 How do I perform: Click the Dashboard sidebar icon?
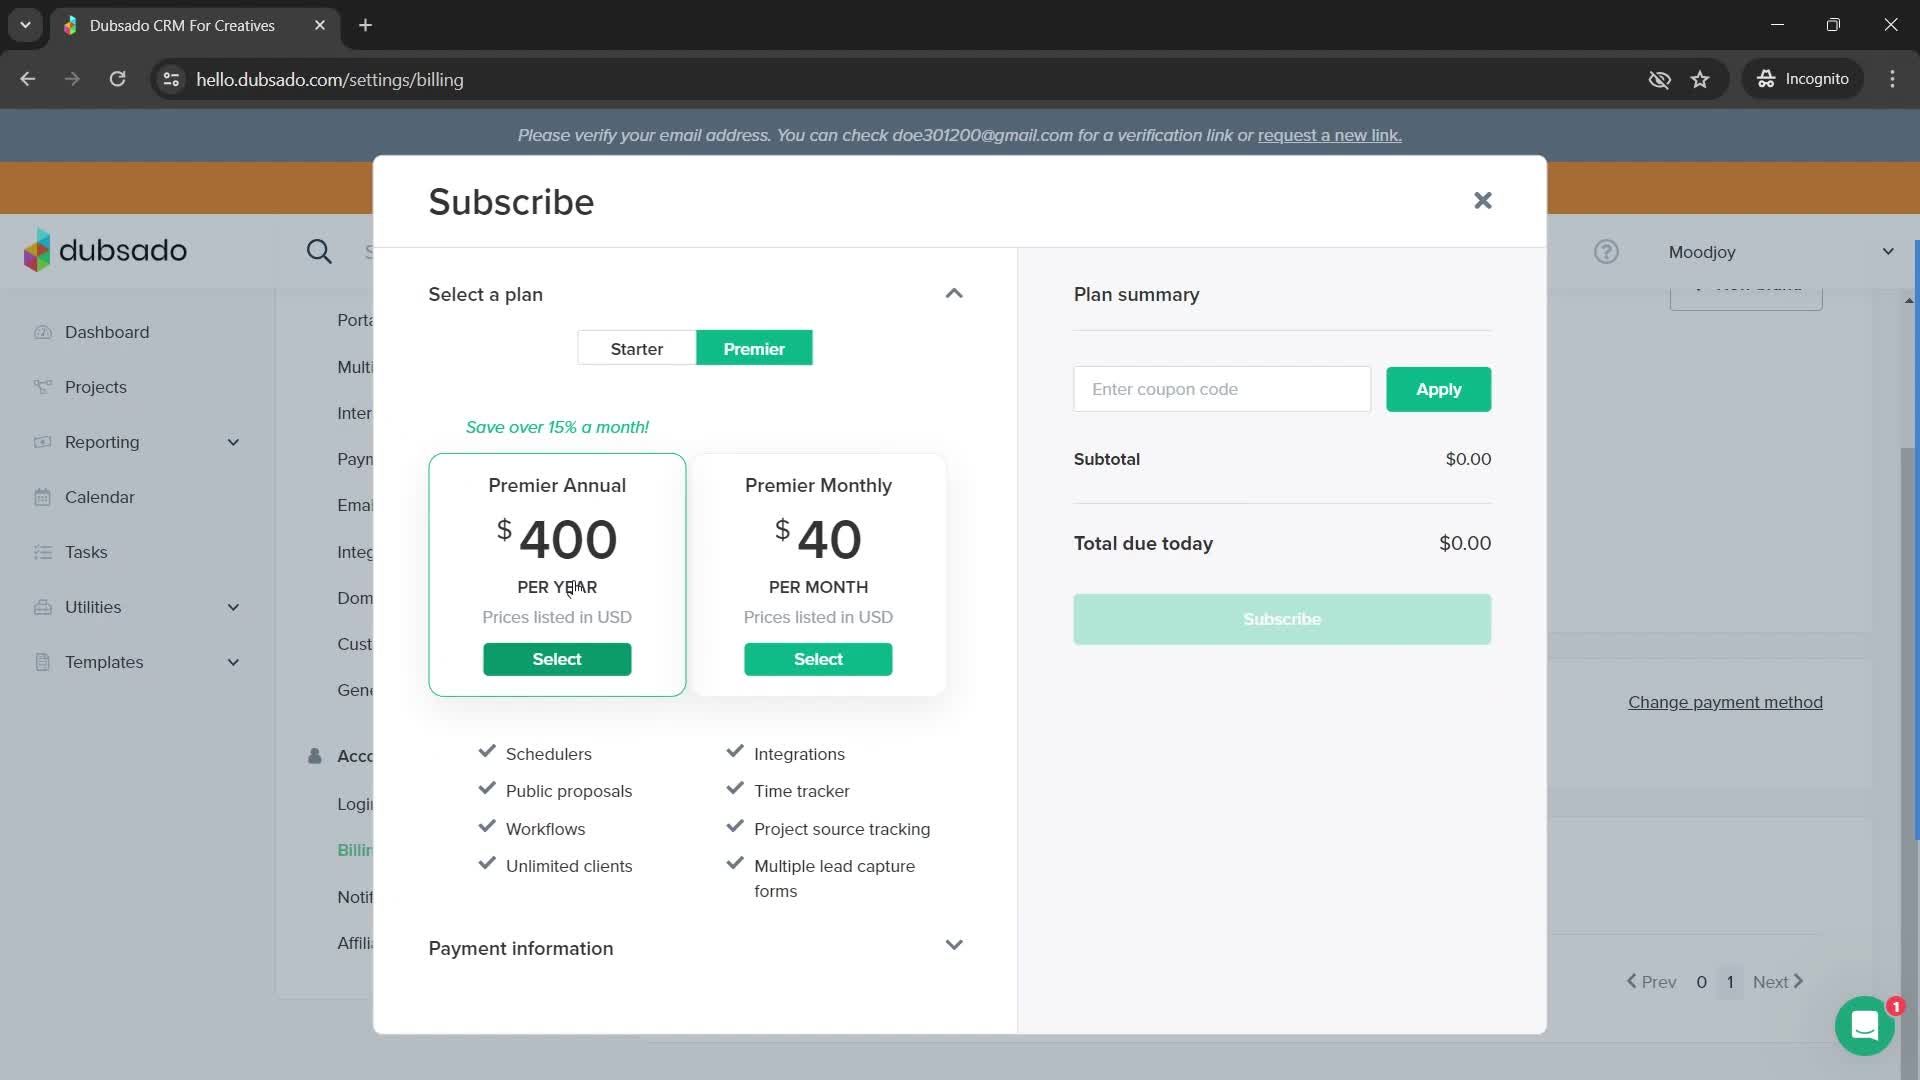[42, 332]
